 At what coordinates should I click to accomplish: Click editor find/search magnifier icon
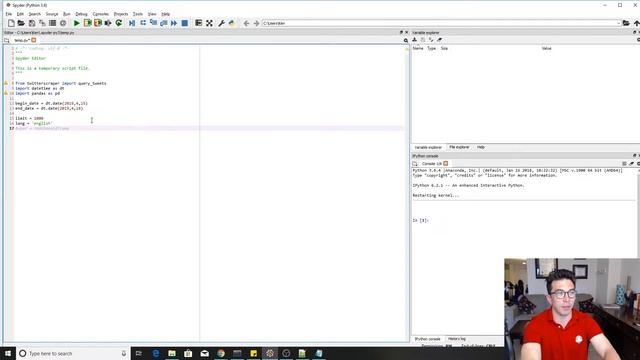pyautogui.click(x=406, y=40)
